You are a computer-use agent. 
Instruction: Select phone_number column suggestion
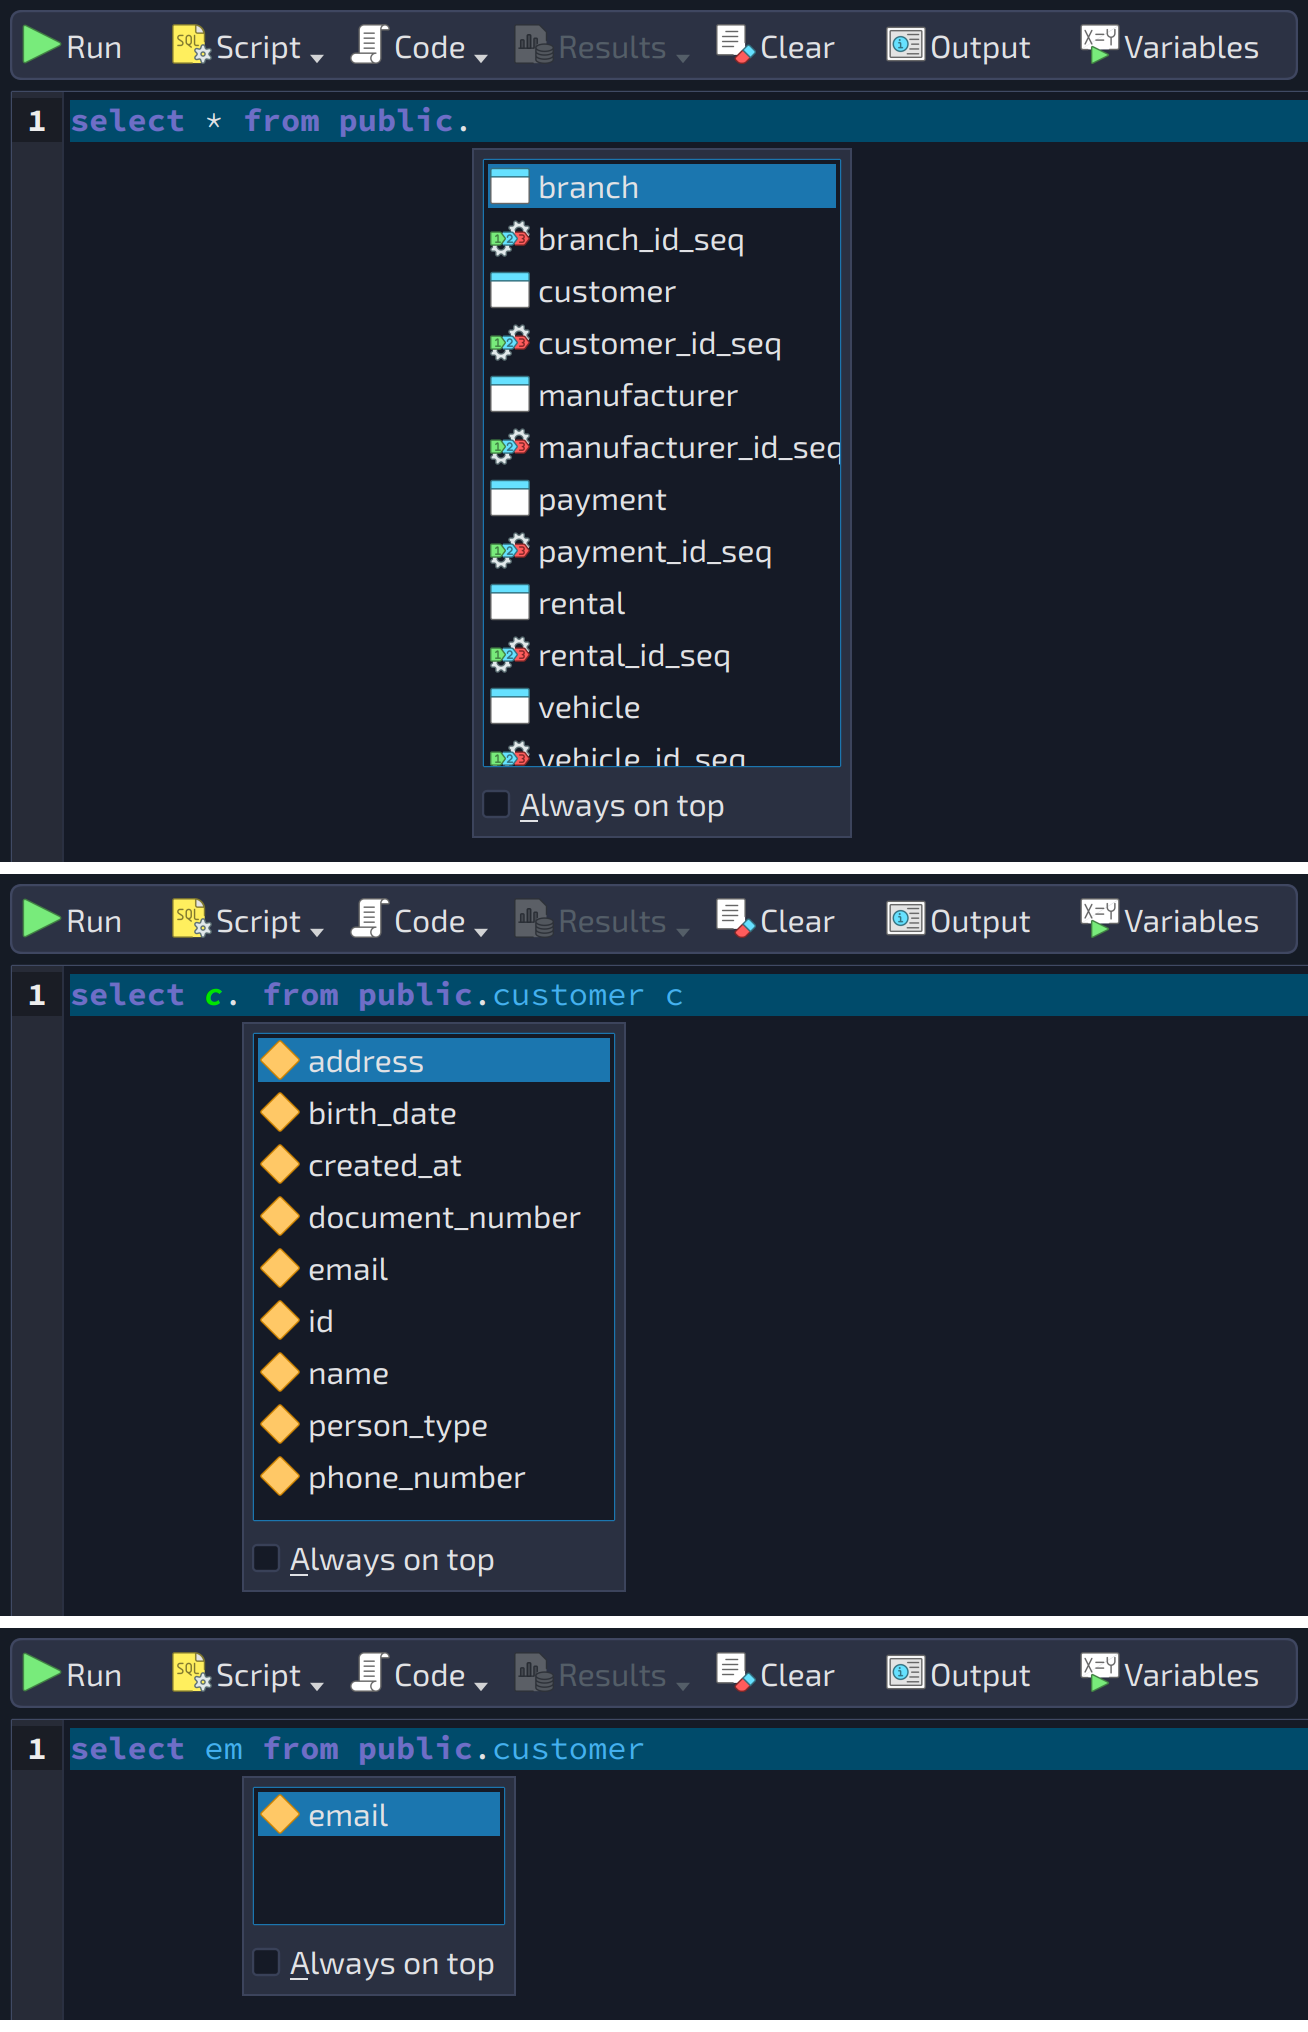click(434, 1477)
